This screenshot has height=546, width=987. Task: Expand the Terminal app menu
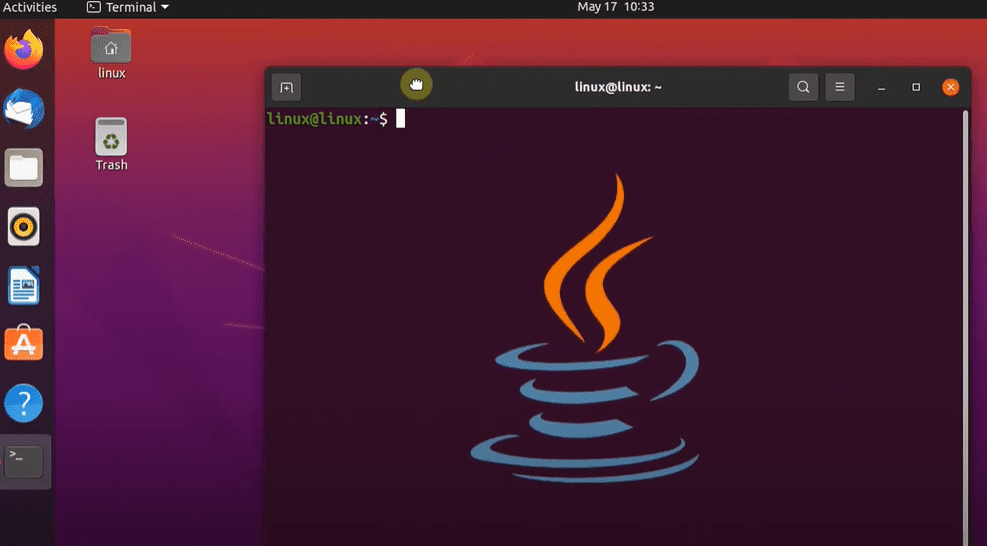pyautogui.click(x=128, y=7)
